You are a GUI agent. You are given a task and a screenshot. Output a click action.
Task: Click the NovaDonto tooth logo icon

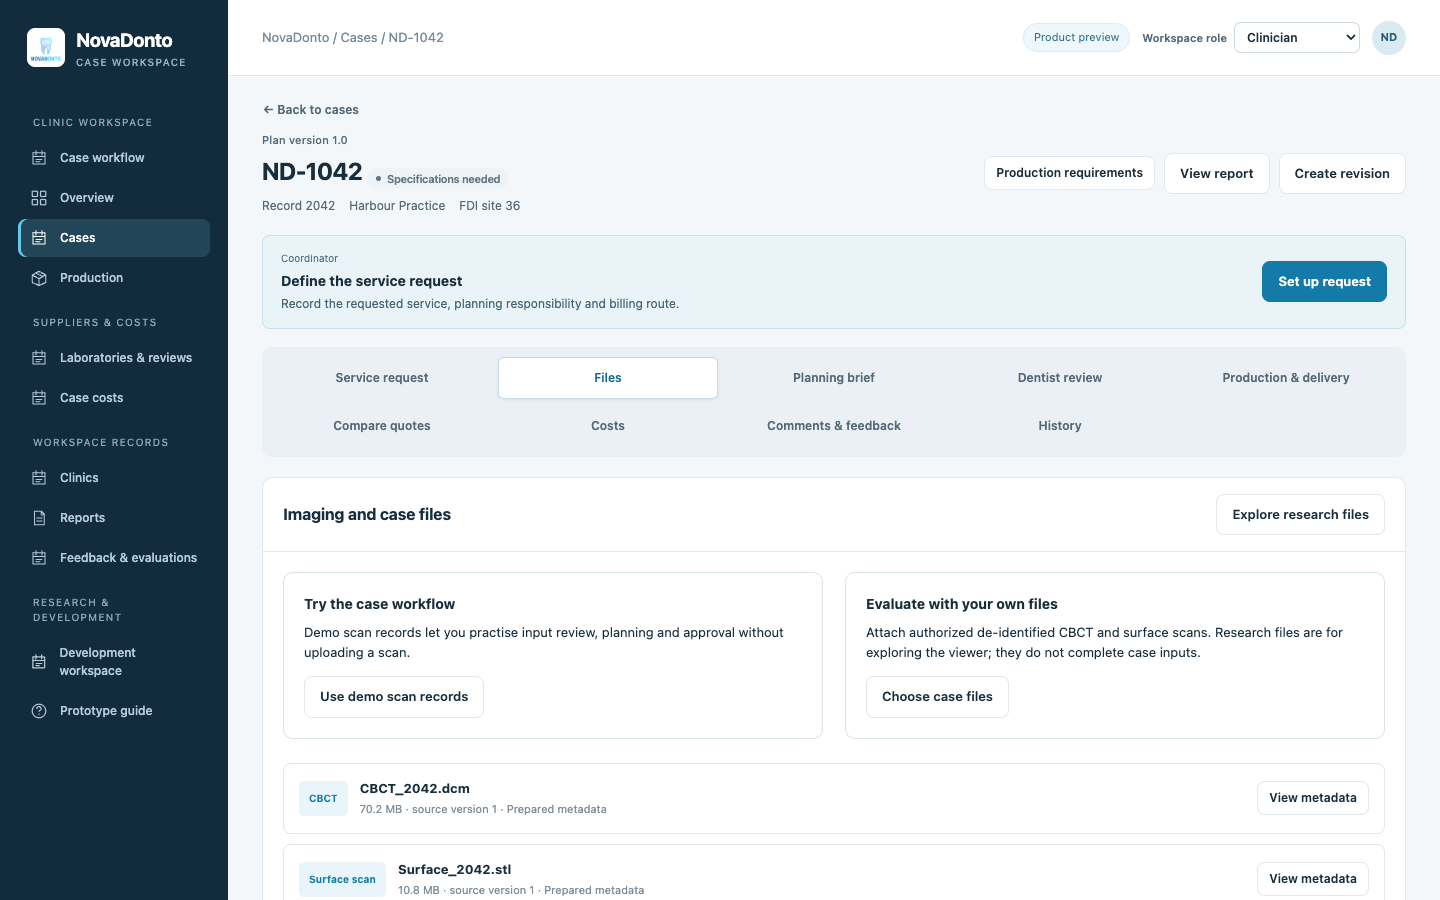pyautogui.click(x=46, y=48)
